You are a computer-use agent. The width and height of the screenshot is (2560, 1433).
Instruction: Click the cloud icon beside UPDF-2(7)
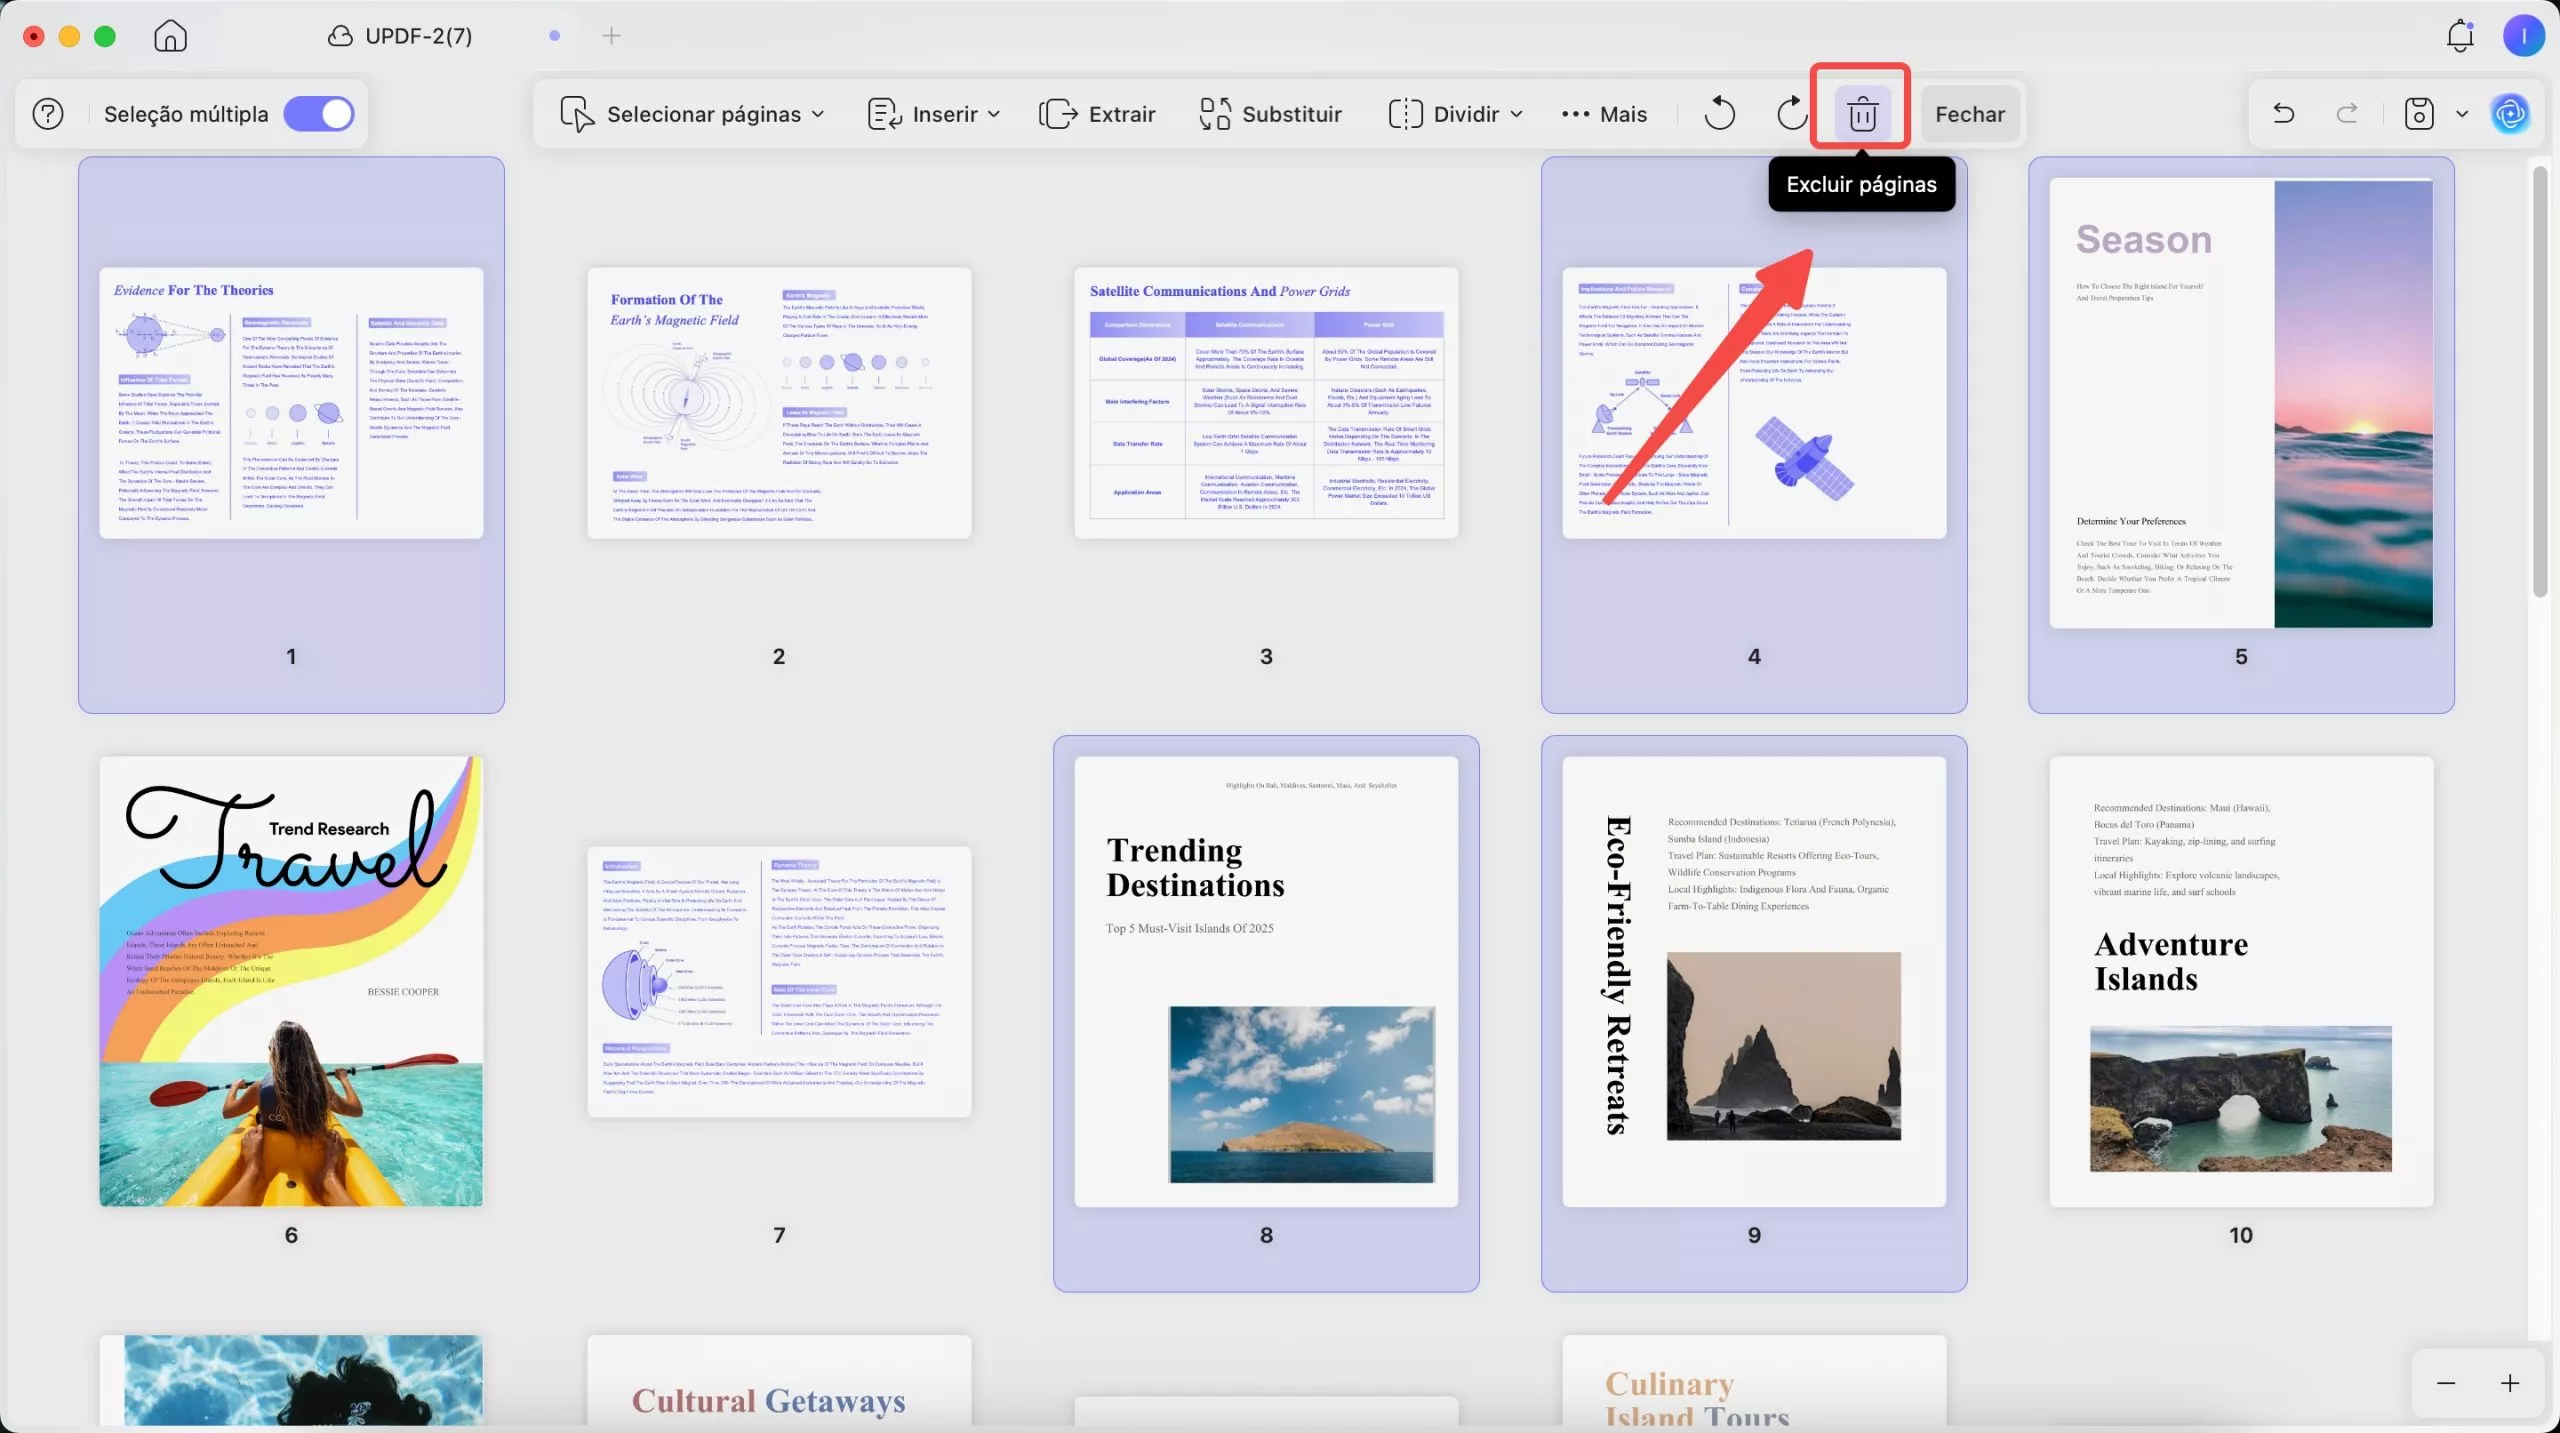[x=340, y=36]
